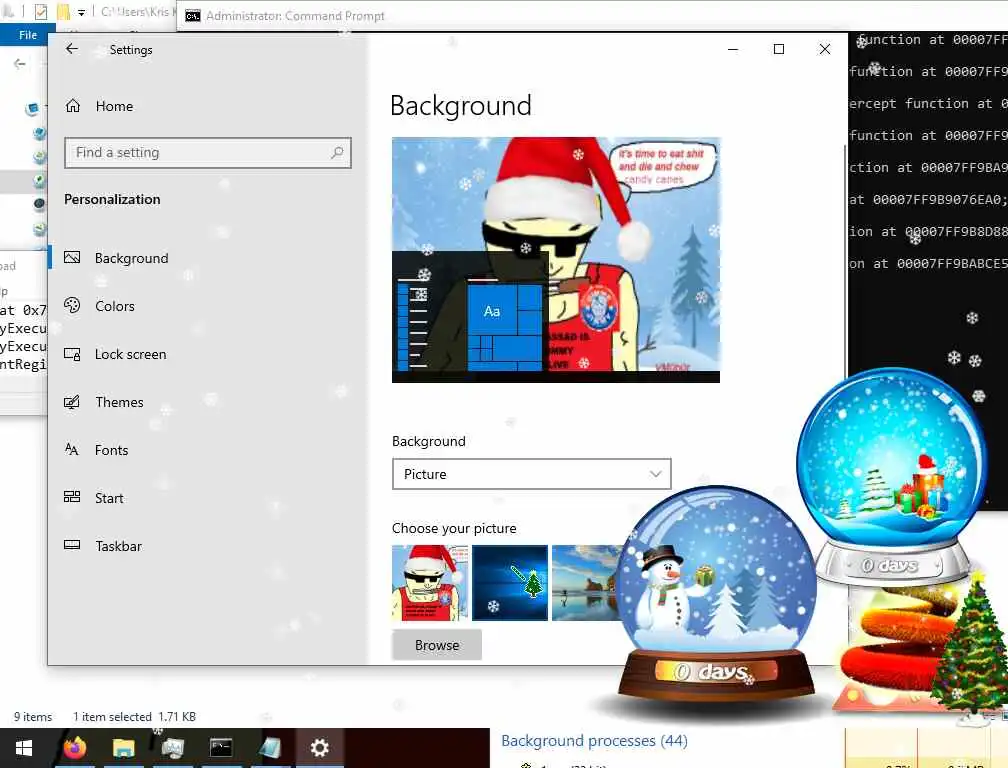Click the Personalization heading text

coord(112,199)
